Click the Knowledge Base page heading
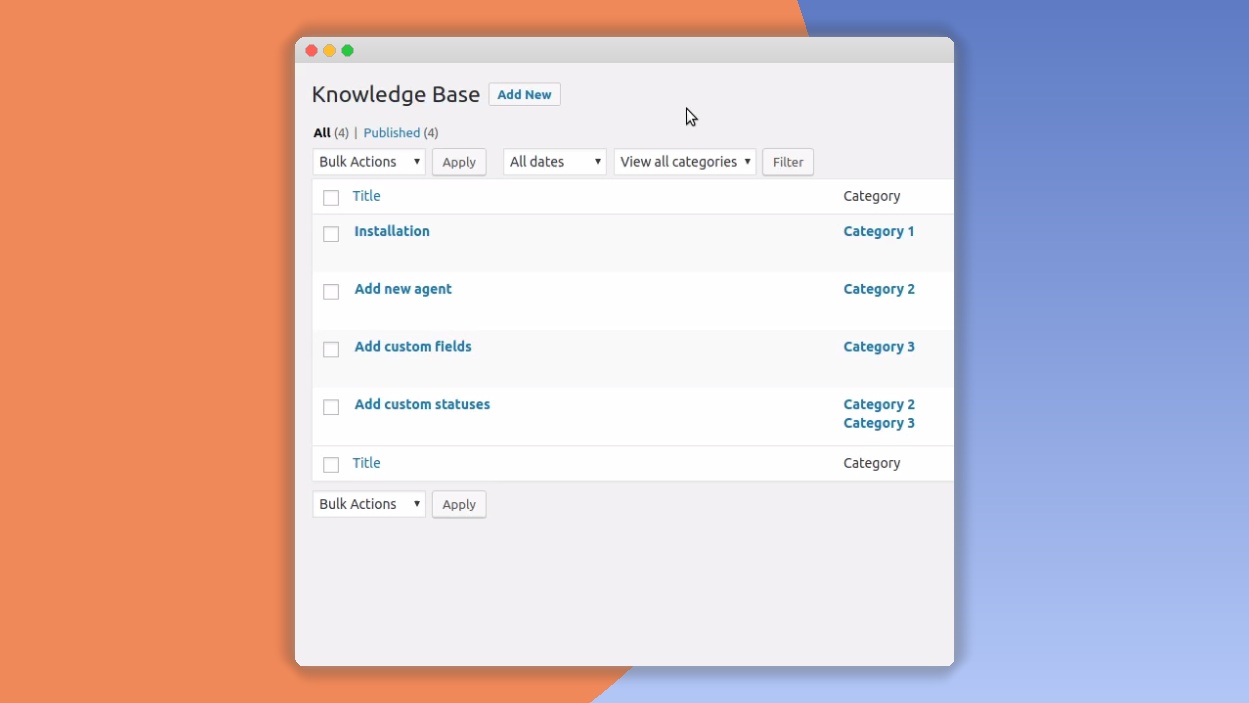Image resolution: width=1249 pixels, height=703 pixels. coord(396,94)
